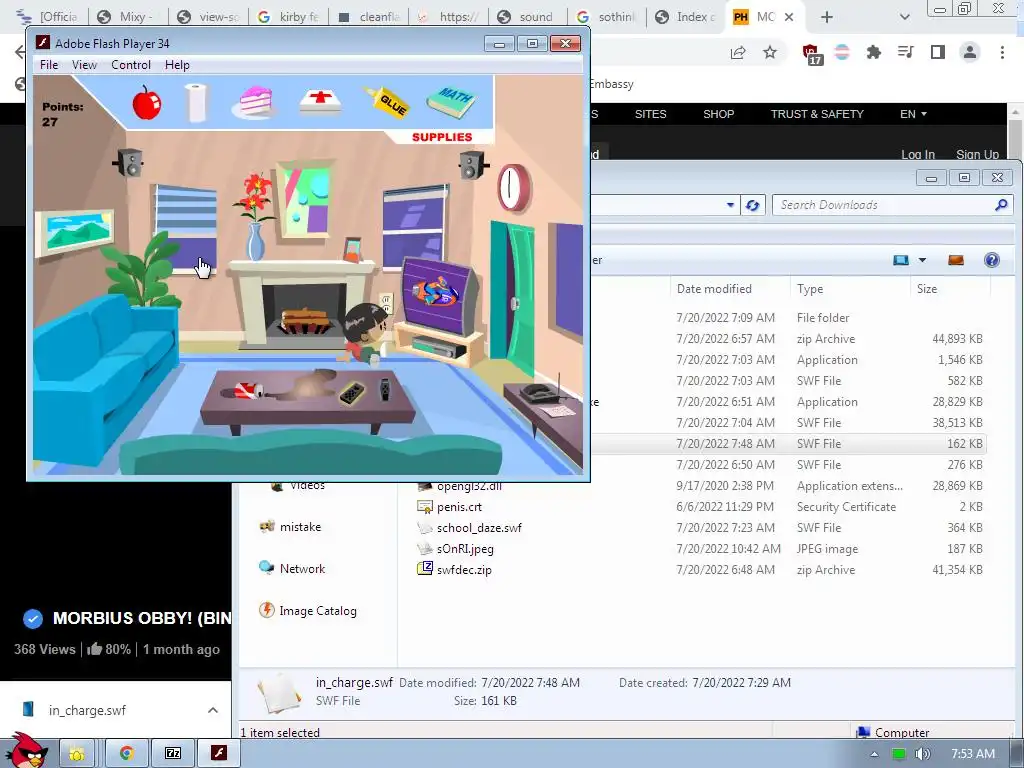Screen dimensions: 1024x768
Task: Click the Angry Birds start button
Action: pos(27,751)
